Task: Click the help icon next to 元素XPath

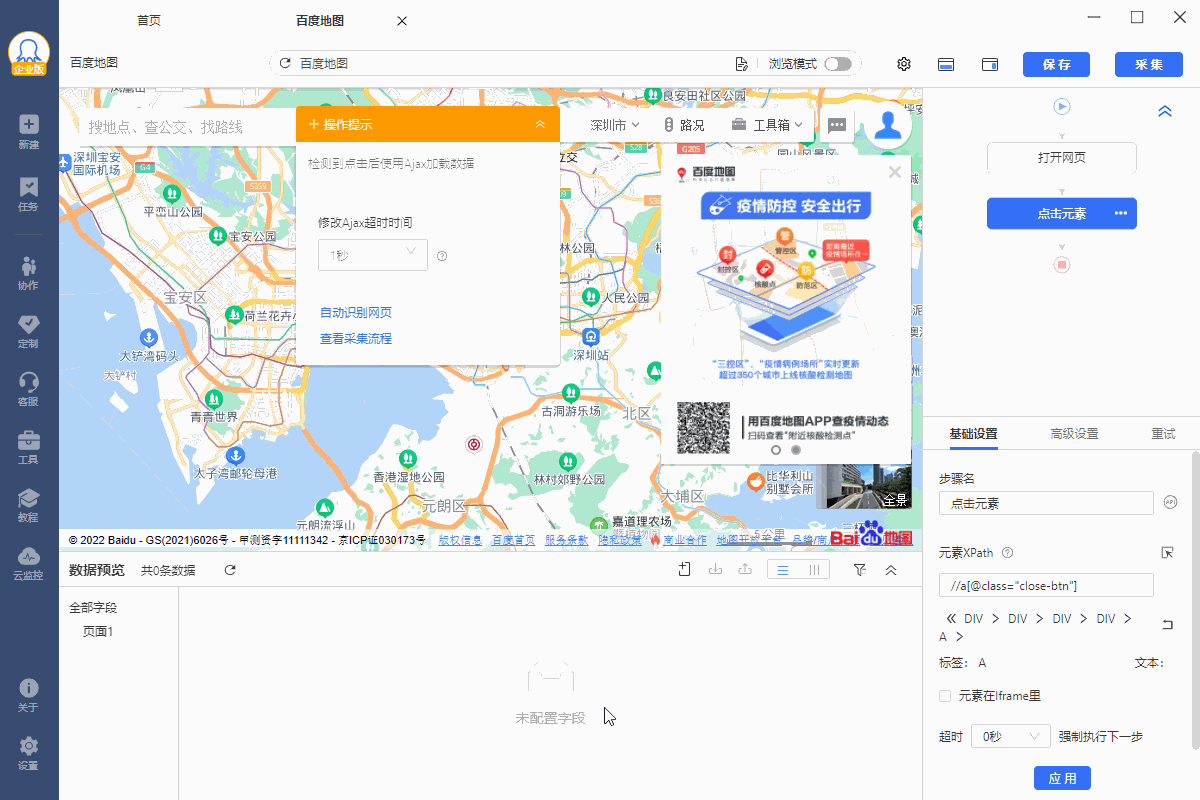Action: 1008,552
